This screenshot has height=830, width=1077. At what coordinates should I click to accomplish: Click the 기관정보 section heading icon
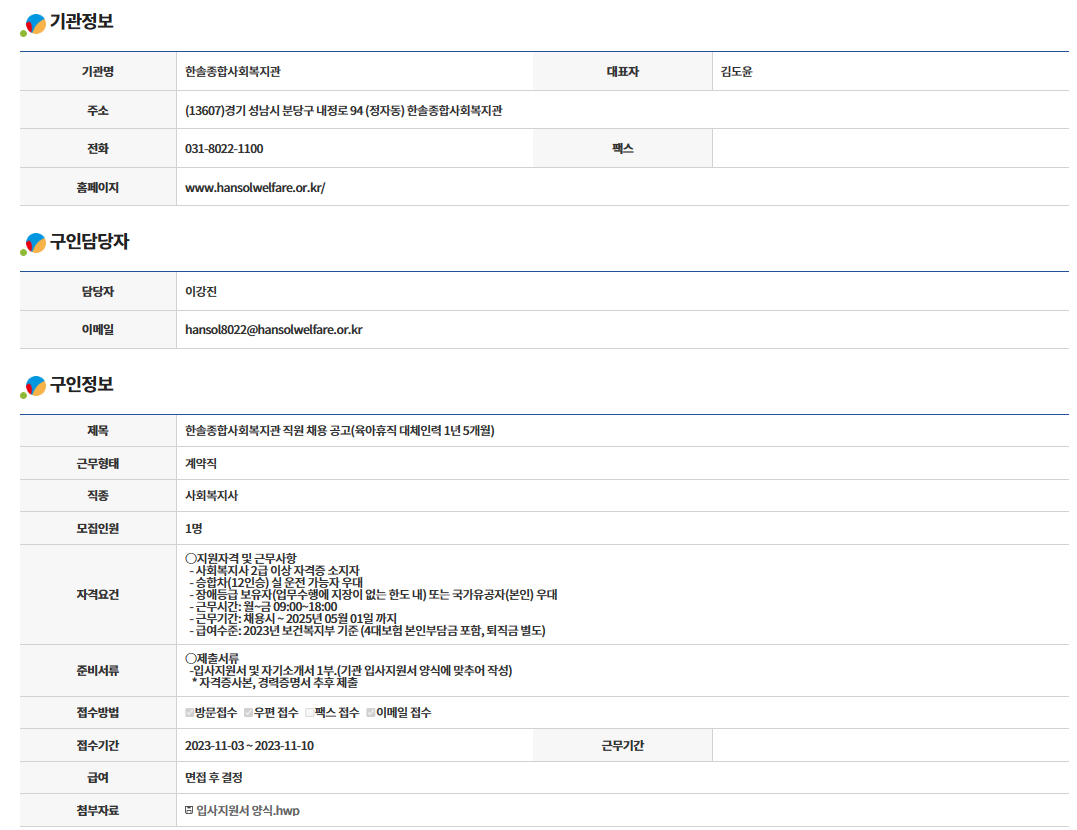[x=34, y=24]
